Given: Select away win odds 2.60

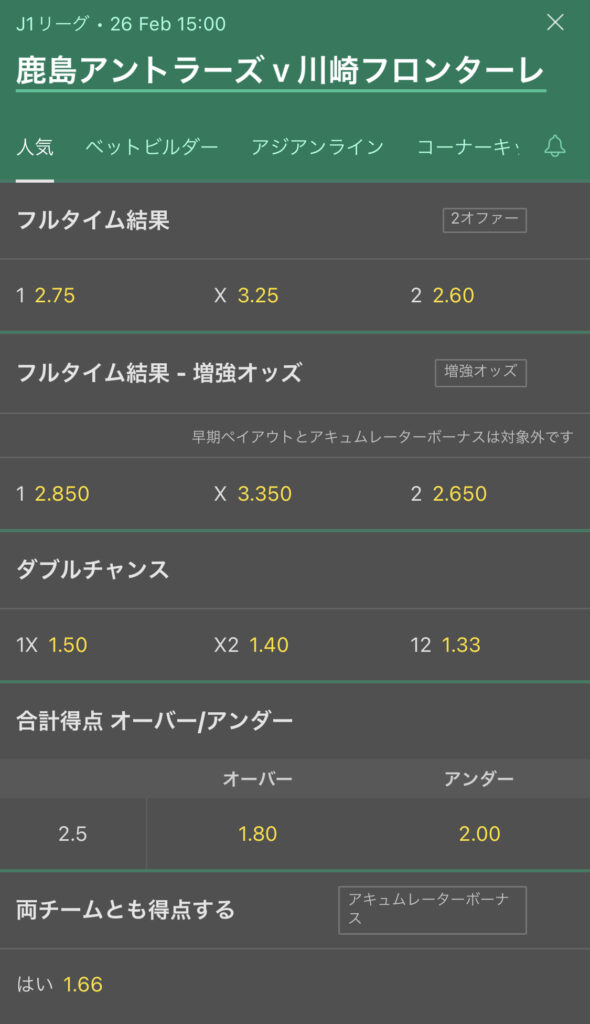Looking at the screenshot, I should (x=491, y=295).
